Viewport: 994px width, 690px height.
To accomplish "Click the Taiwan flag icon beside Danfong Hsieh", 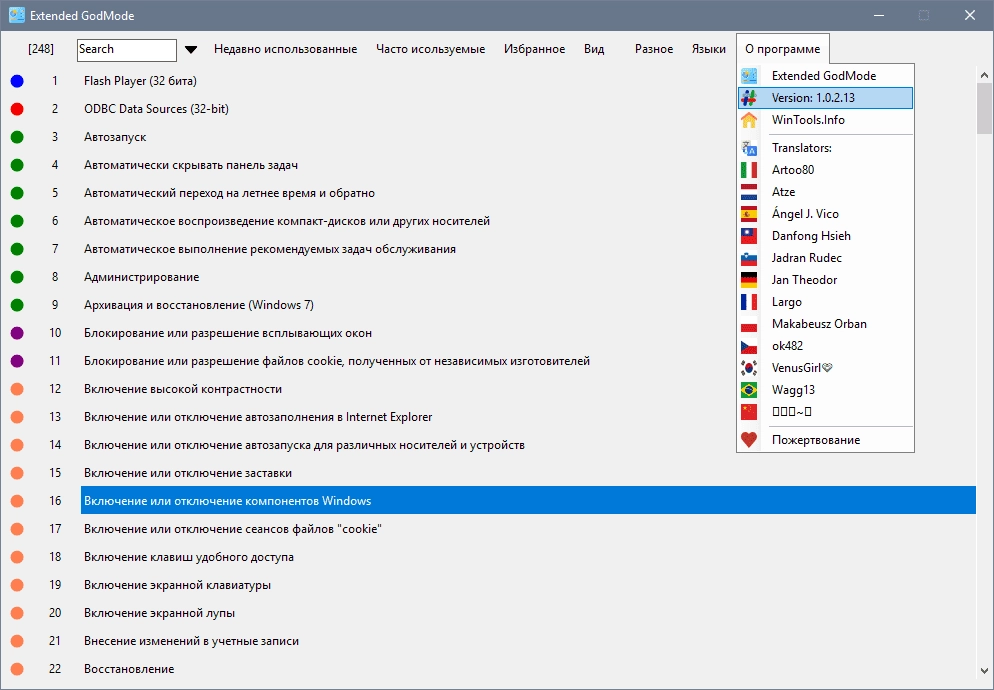I will [749, 236].
